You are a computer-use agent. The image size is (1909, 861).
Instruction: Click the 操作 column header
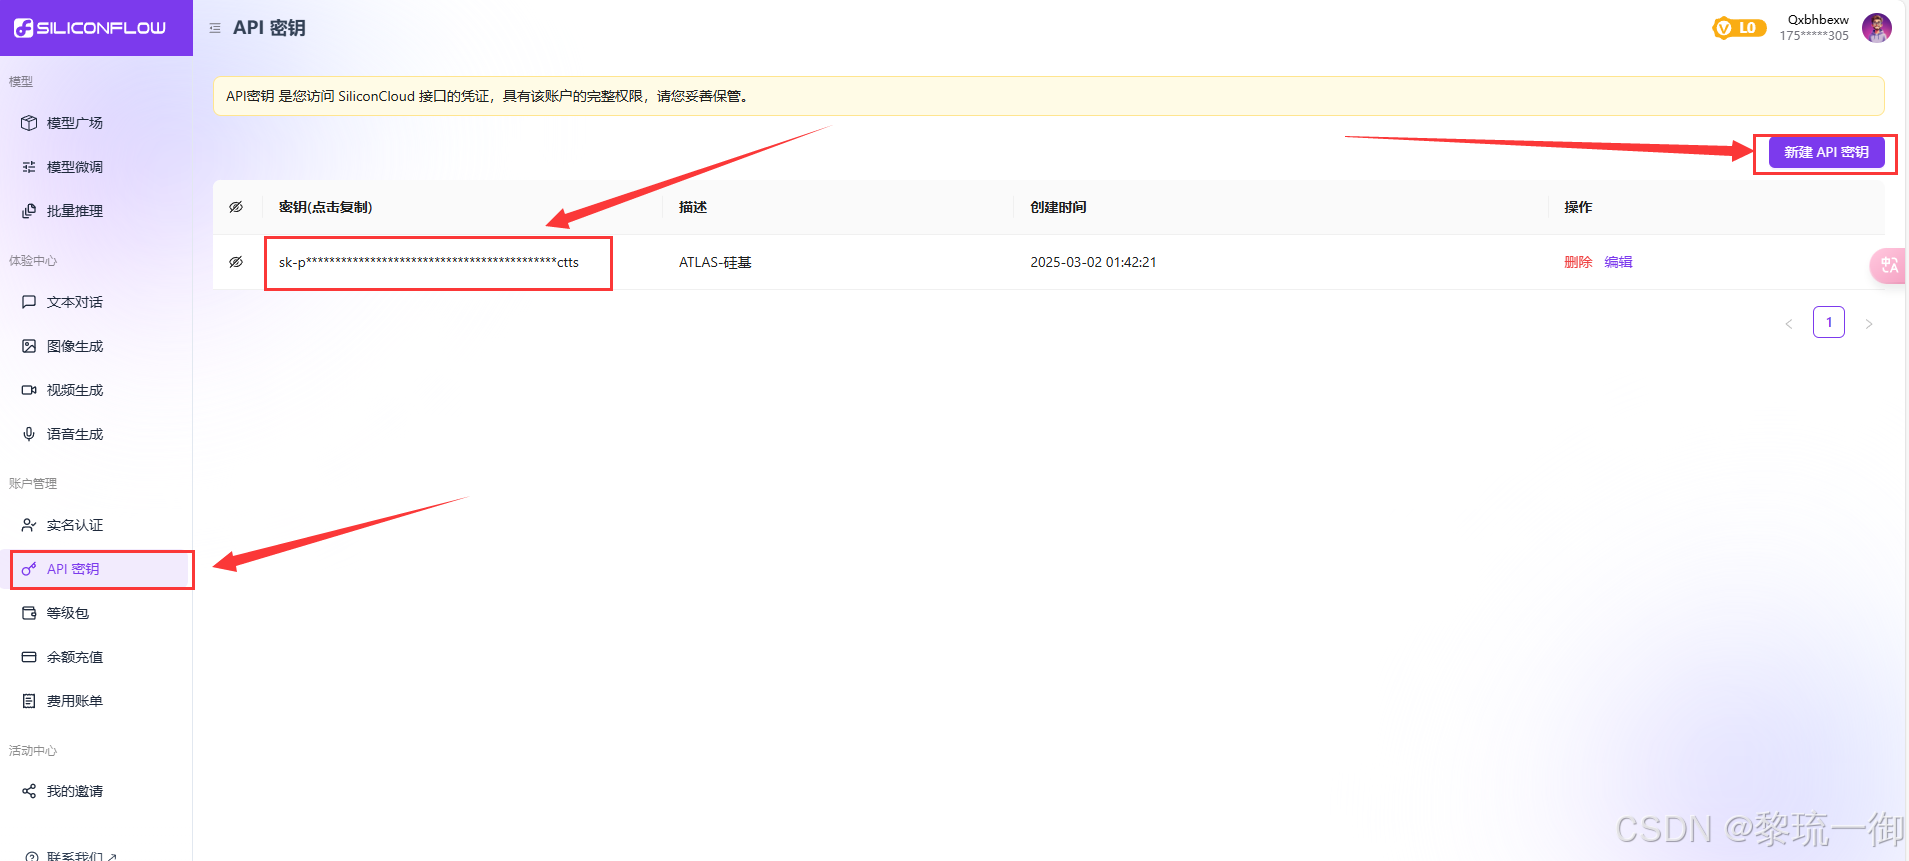1578,207
